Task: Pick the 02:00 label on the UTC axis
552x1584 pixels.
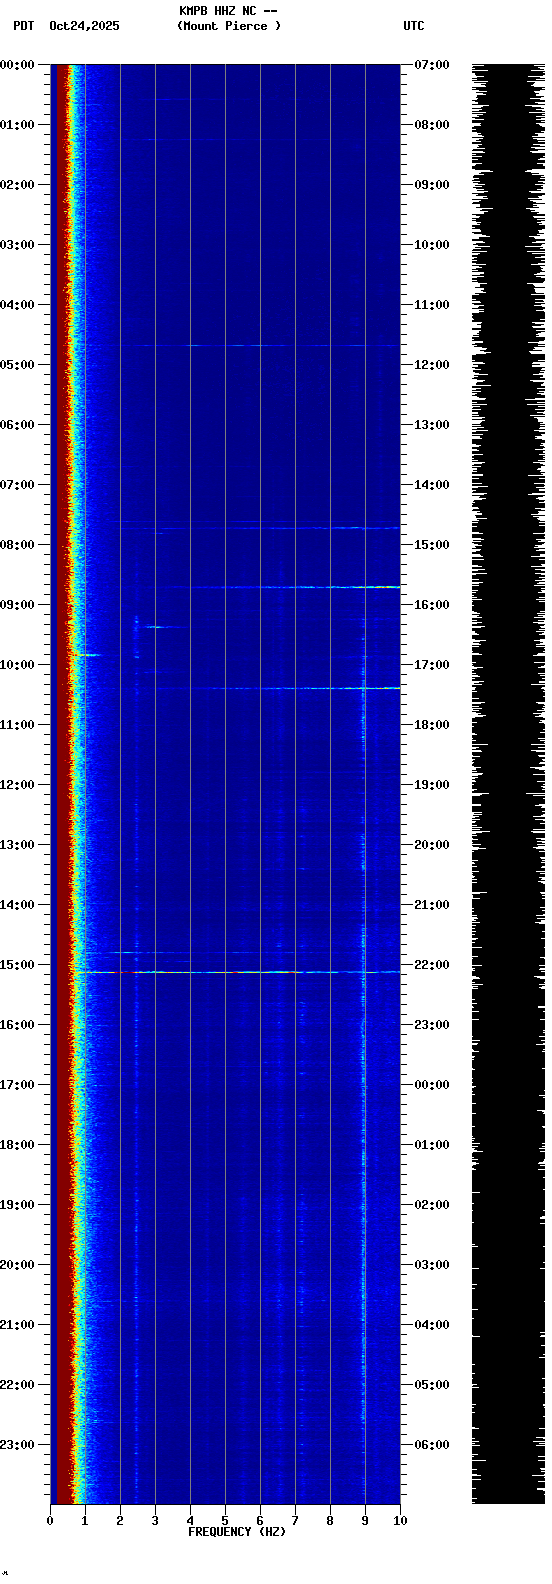Action: (x=432, y=1205)
